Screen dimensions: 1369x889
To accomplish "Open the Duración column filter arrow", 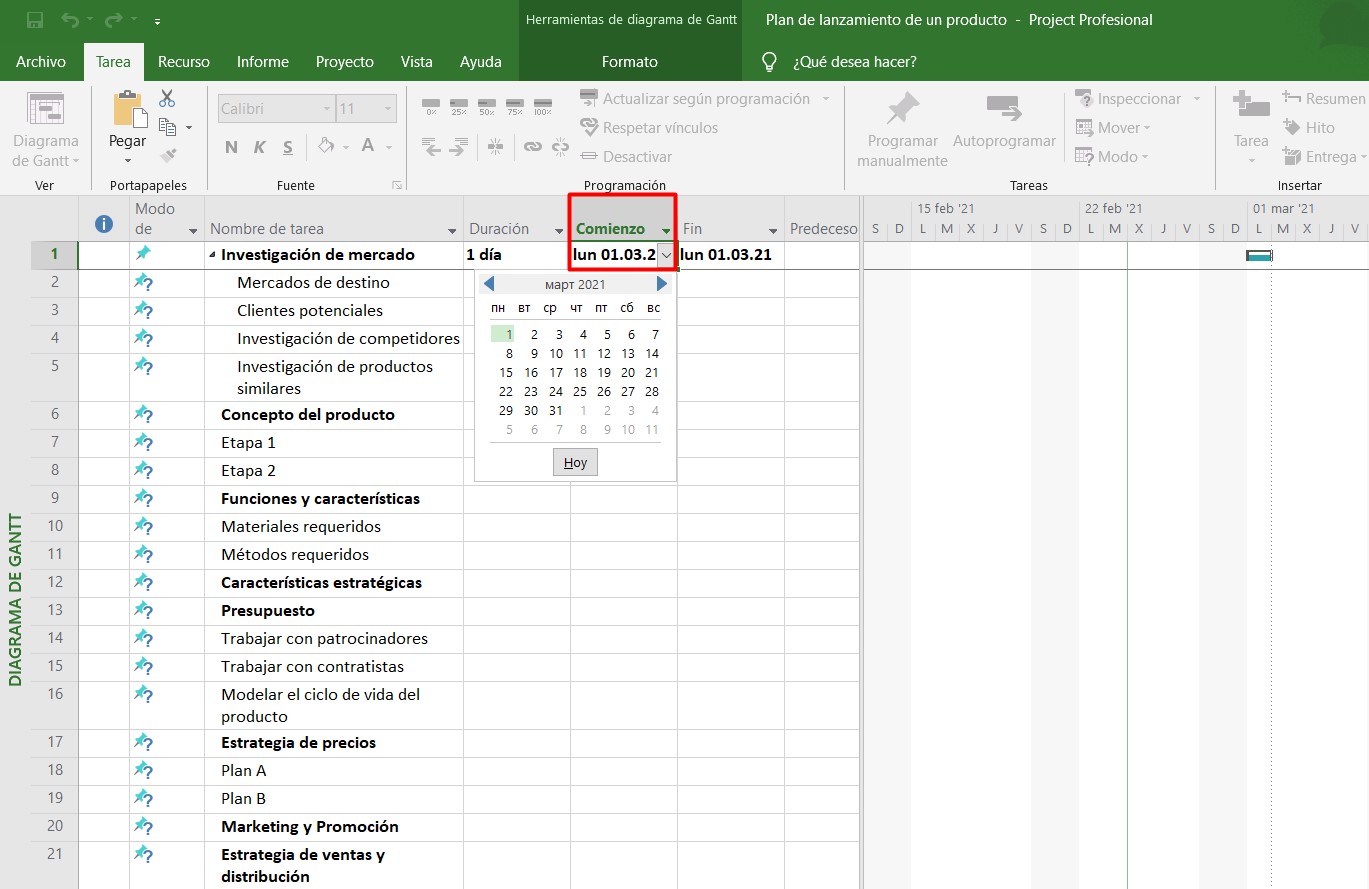I will point(559,231).
